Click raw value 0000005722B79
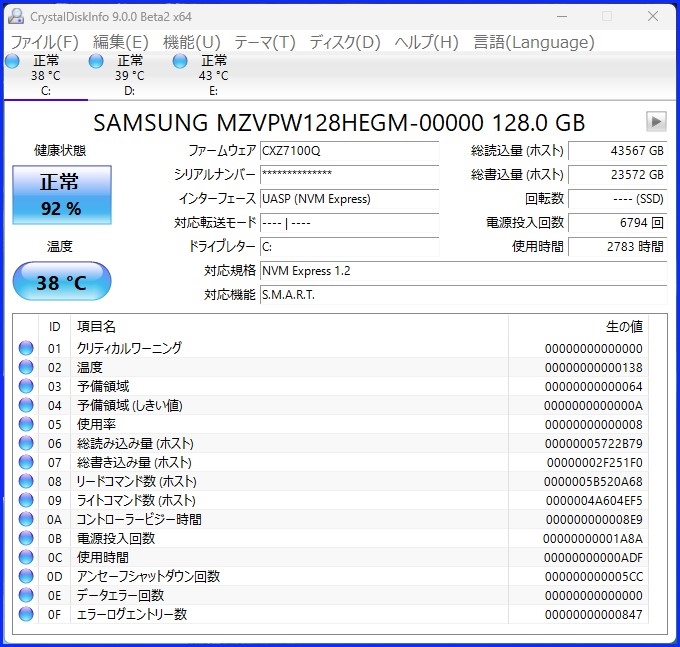 594,444
